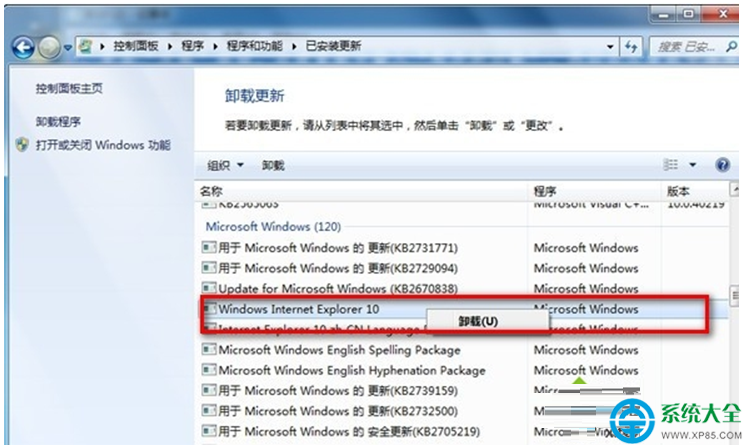Click the refresh button beside address bar
This screenshot has width=744, height=446.
pos(631,46)
